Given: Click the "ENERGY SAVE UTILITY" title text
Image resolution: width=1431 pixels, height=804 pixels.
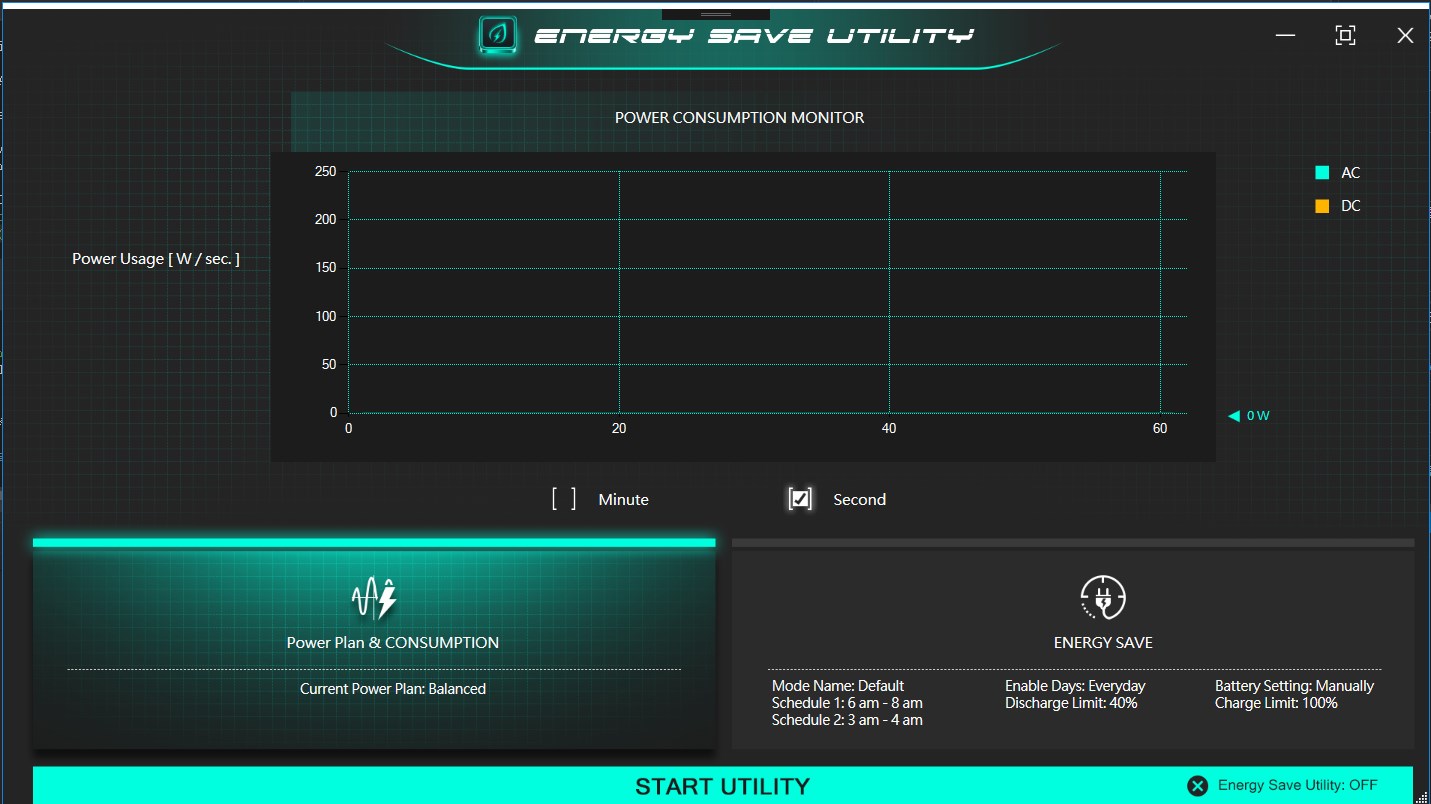Looking at the screenshot, I should (754, 36).
